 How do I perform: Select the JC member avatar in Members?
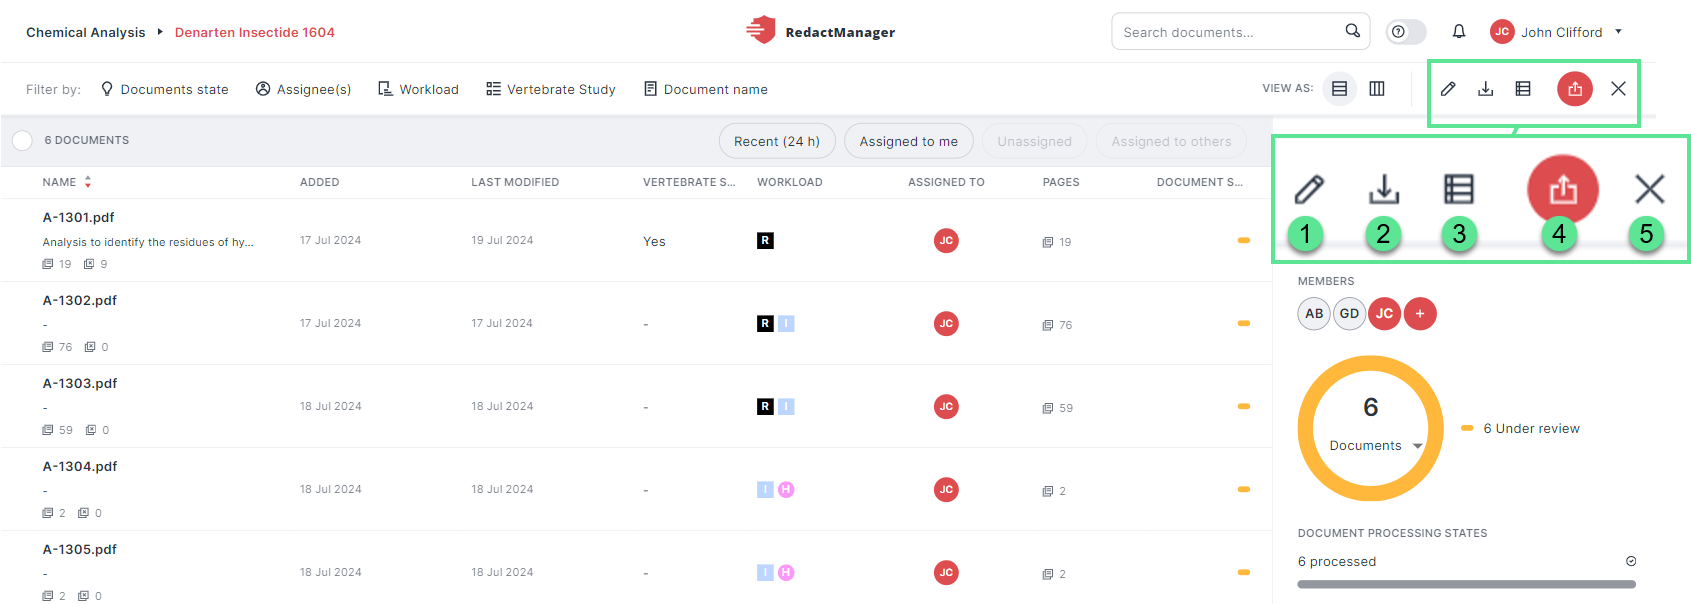pos(1384,314)
